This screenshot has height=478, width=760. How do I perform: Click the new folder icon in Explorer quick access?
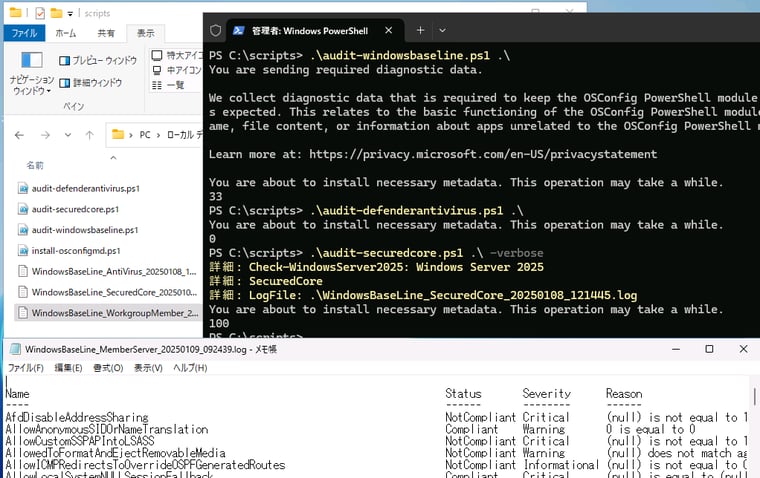[x=57, y=13]
